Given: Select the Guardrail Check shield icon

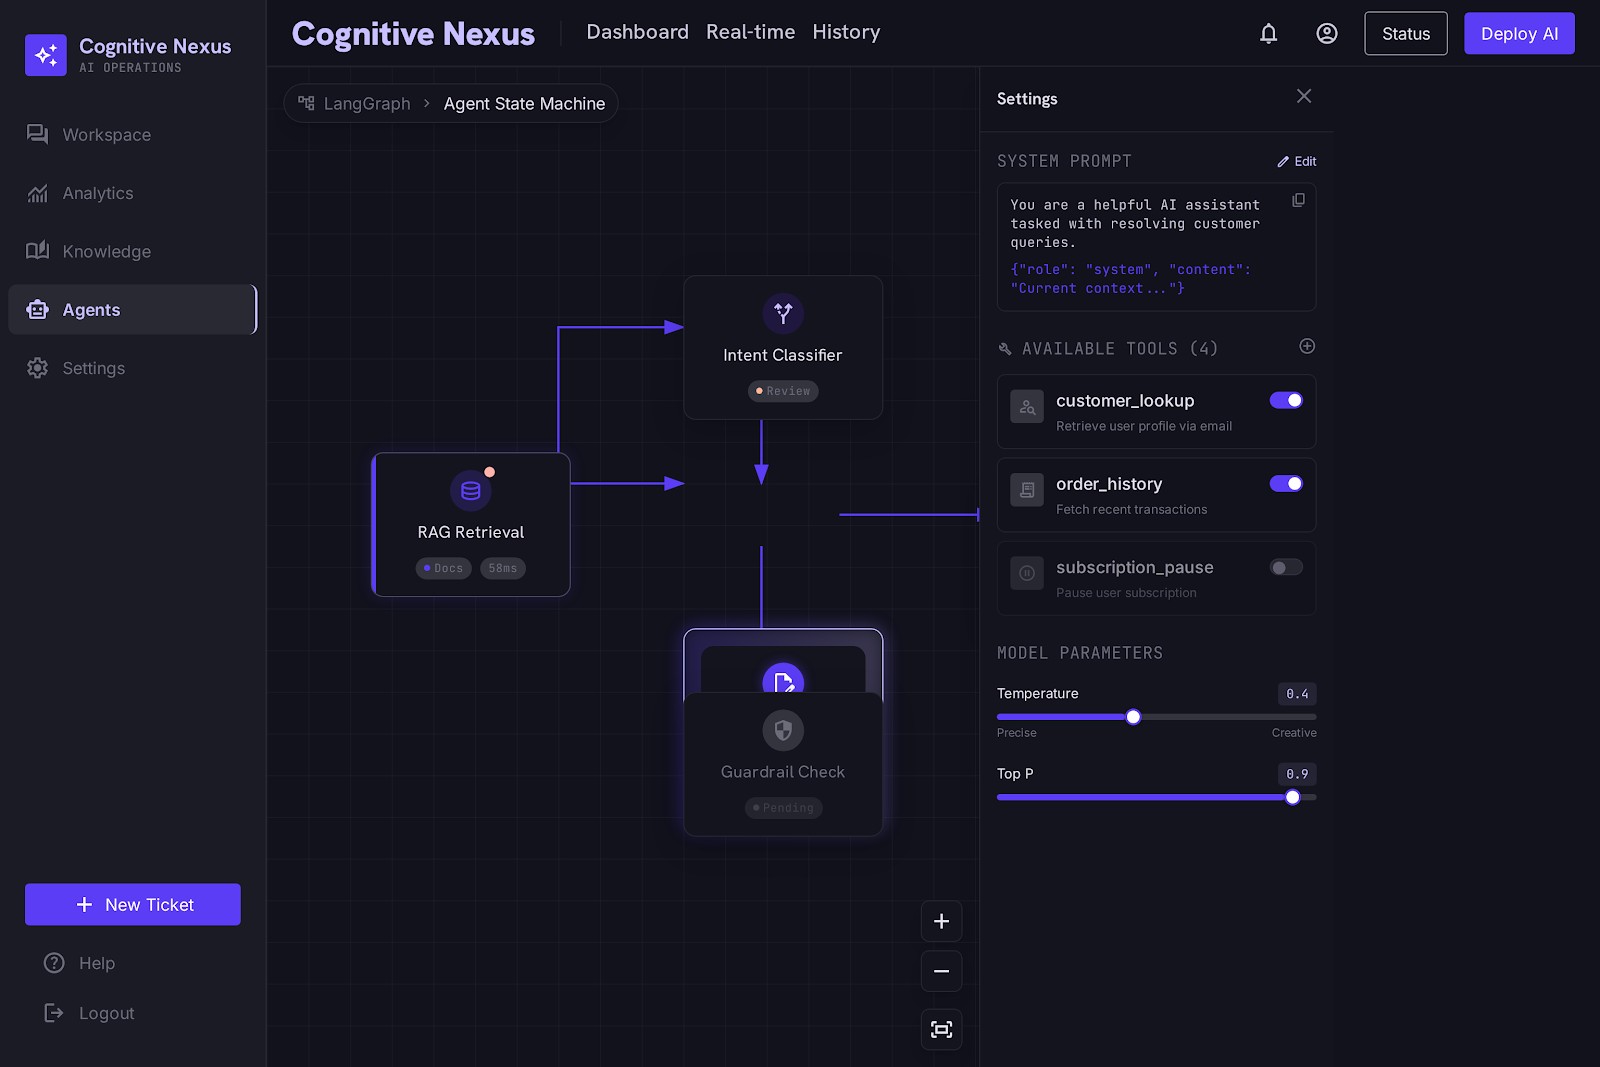Looking at the screenshot, I should point(783,731).
